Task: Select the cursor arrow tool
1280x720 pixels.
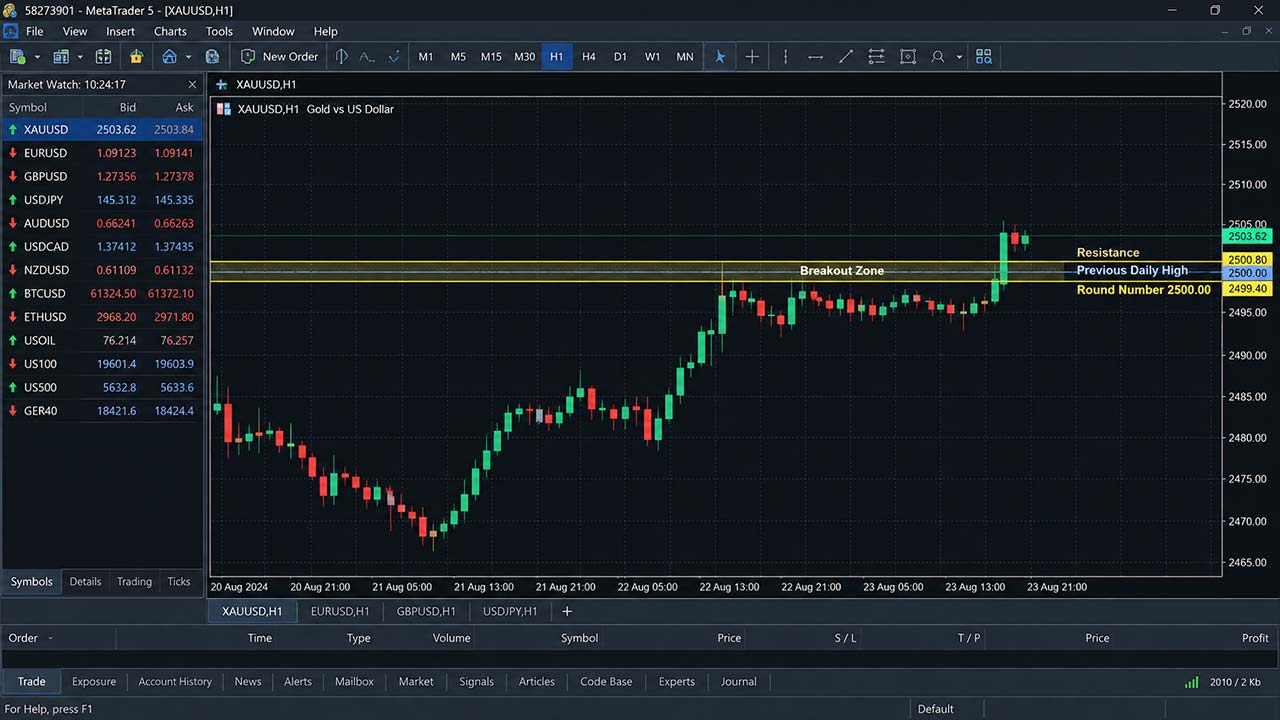Action: (x=720, y=57)
